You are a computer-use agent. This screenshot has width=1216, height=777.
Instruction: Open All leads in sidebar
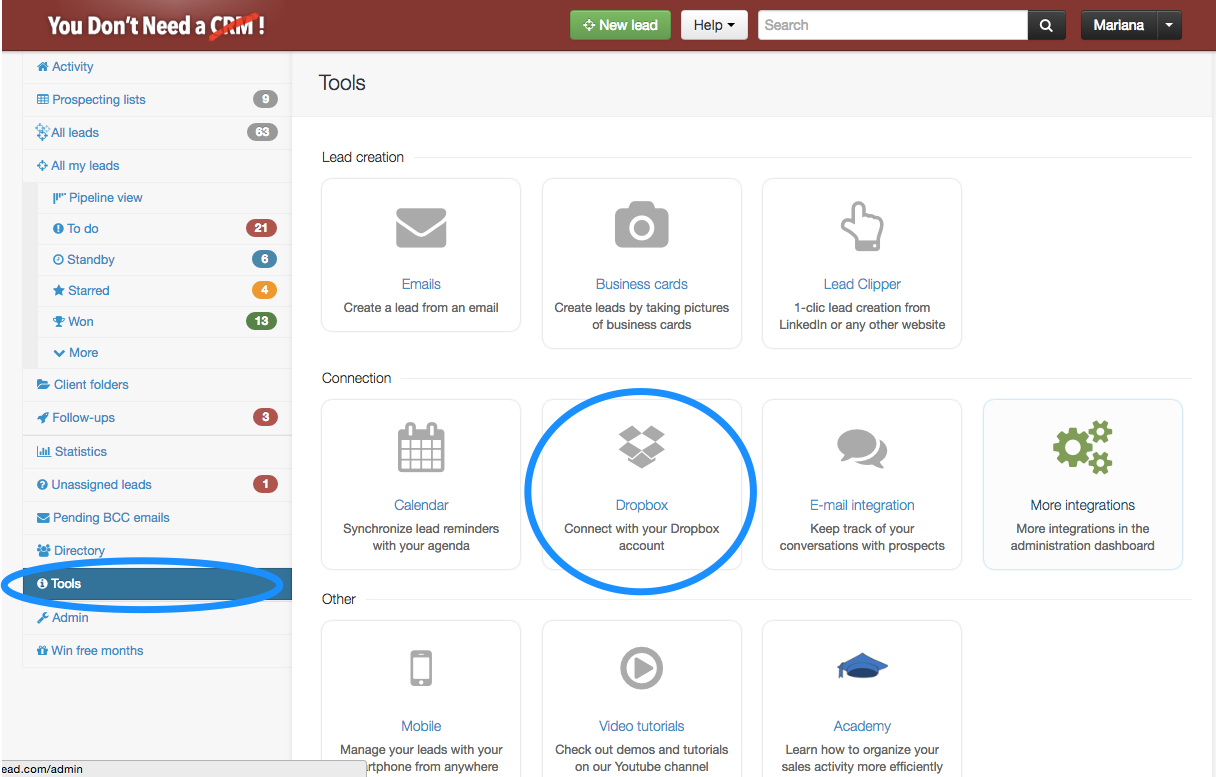[x=157, y=133]
